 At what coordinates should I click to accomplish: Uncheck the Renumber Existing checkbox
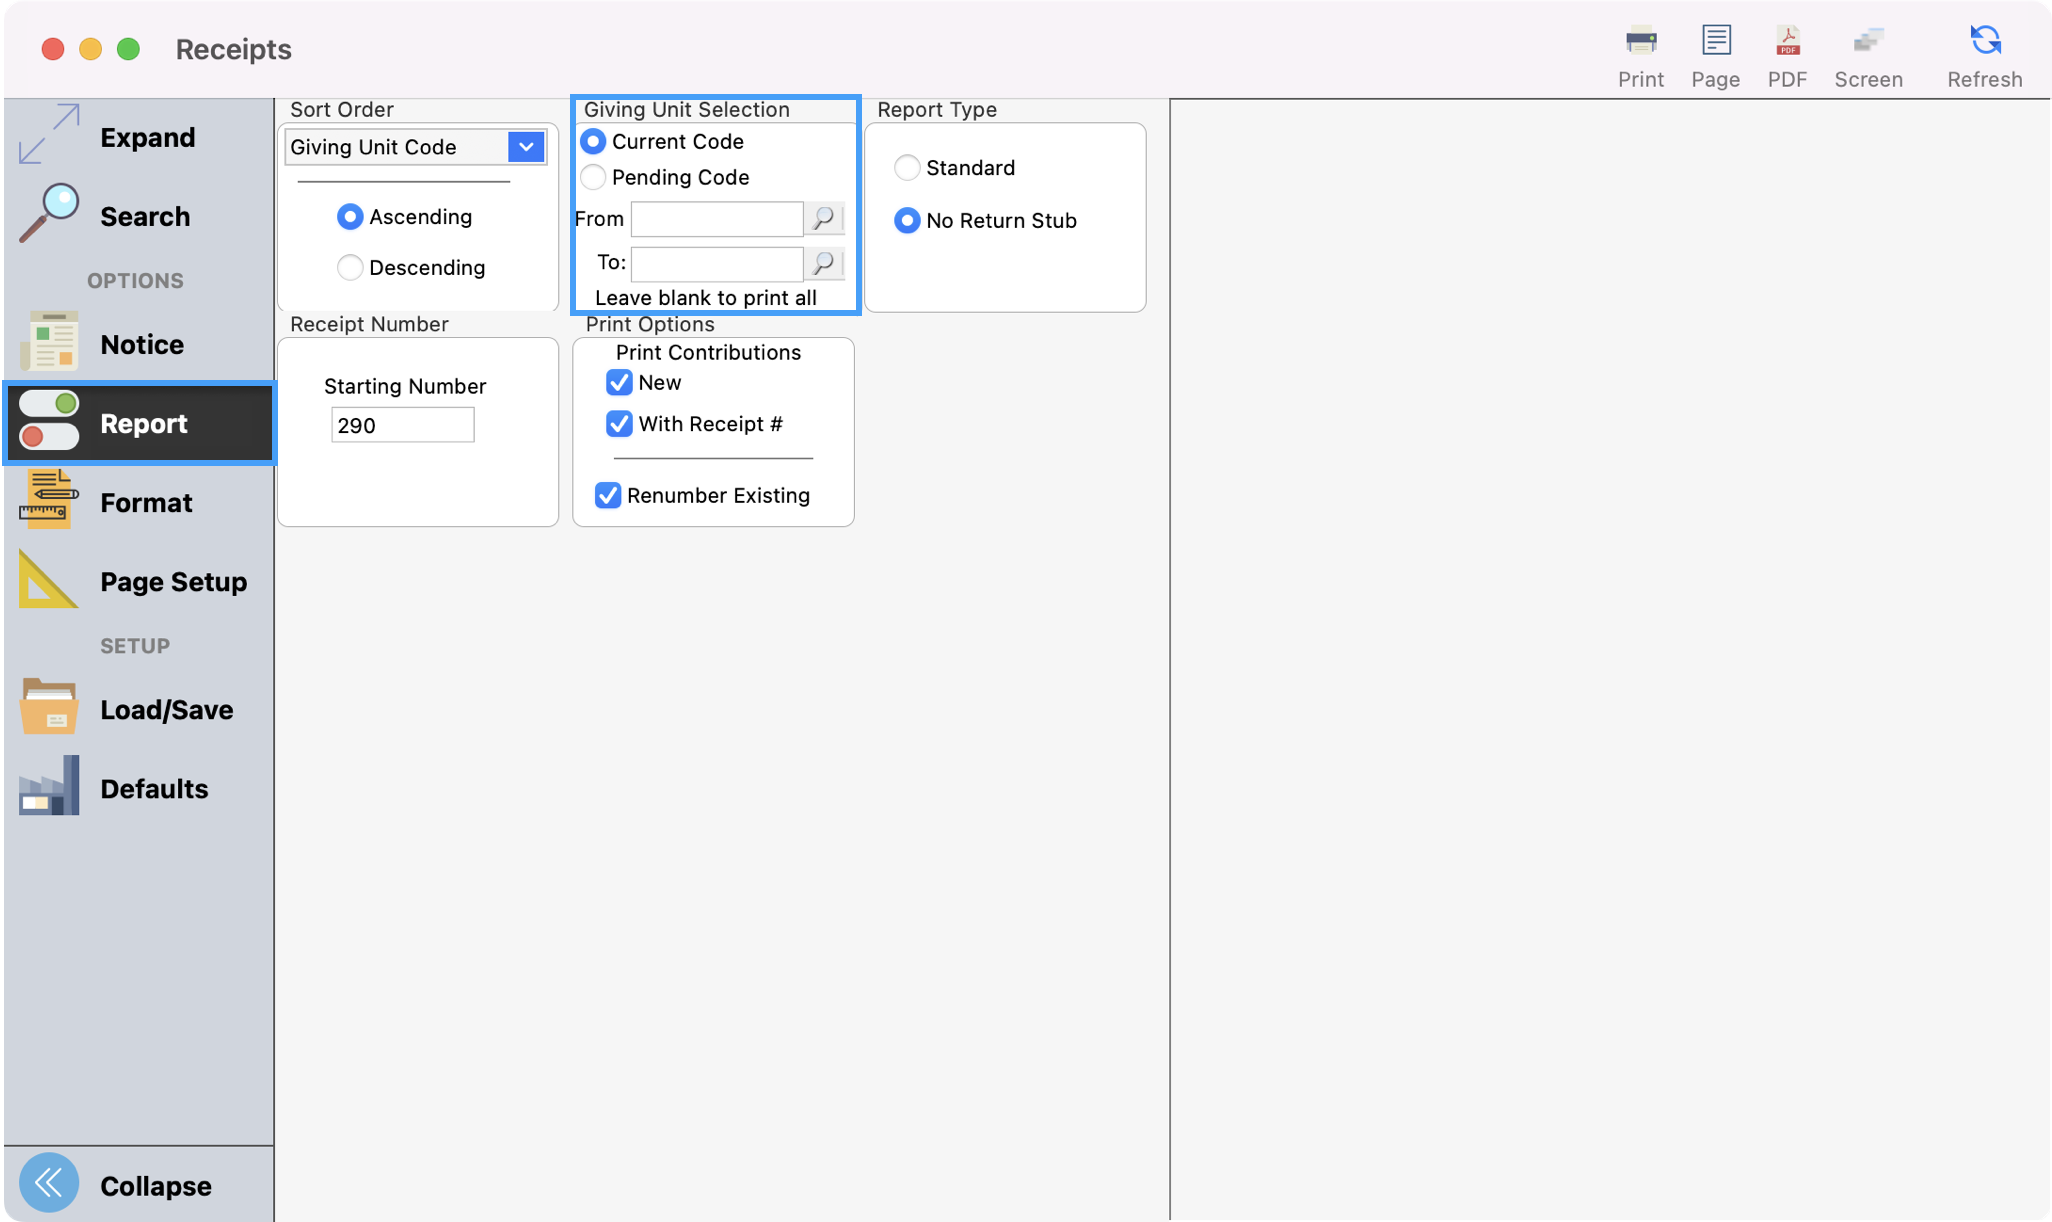point(608,495)
